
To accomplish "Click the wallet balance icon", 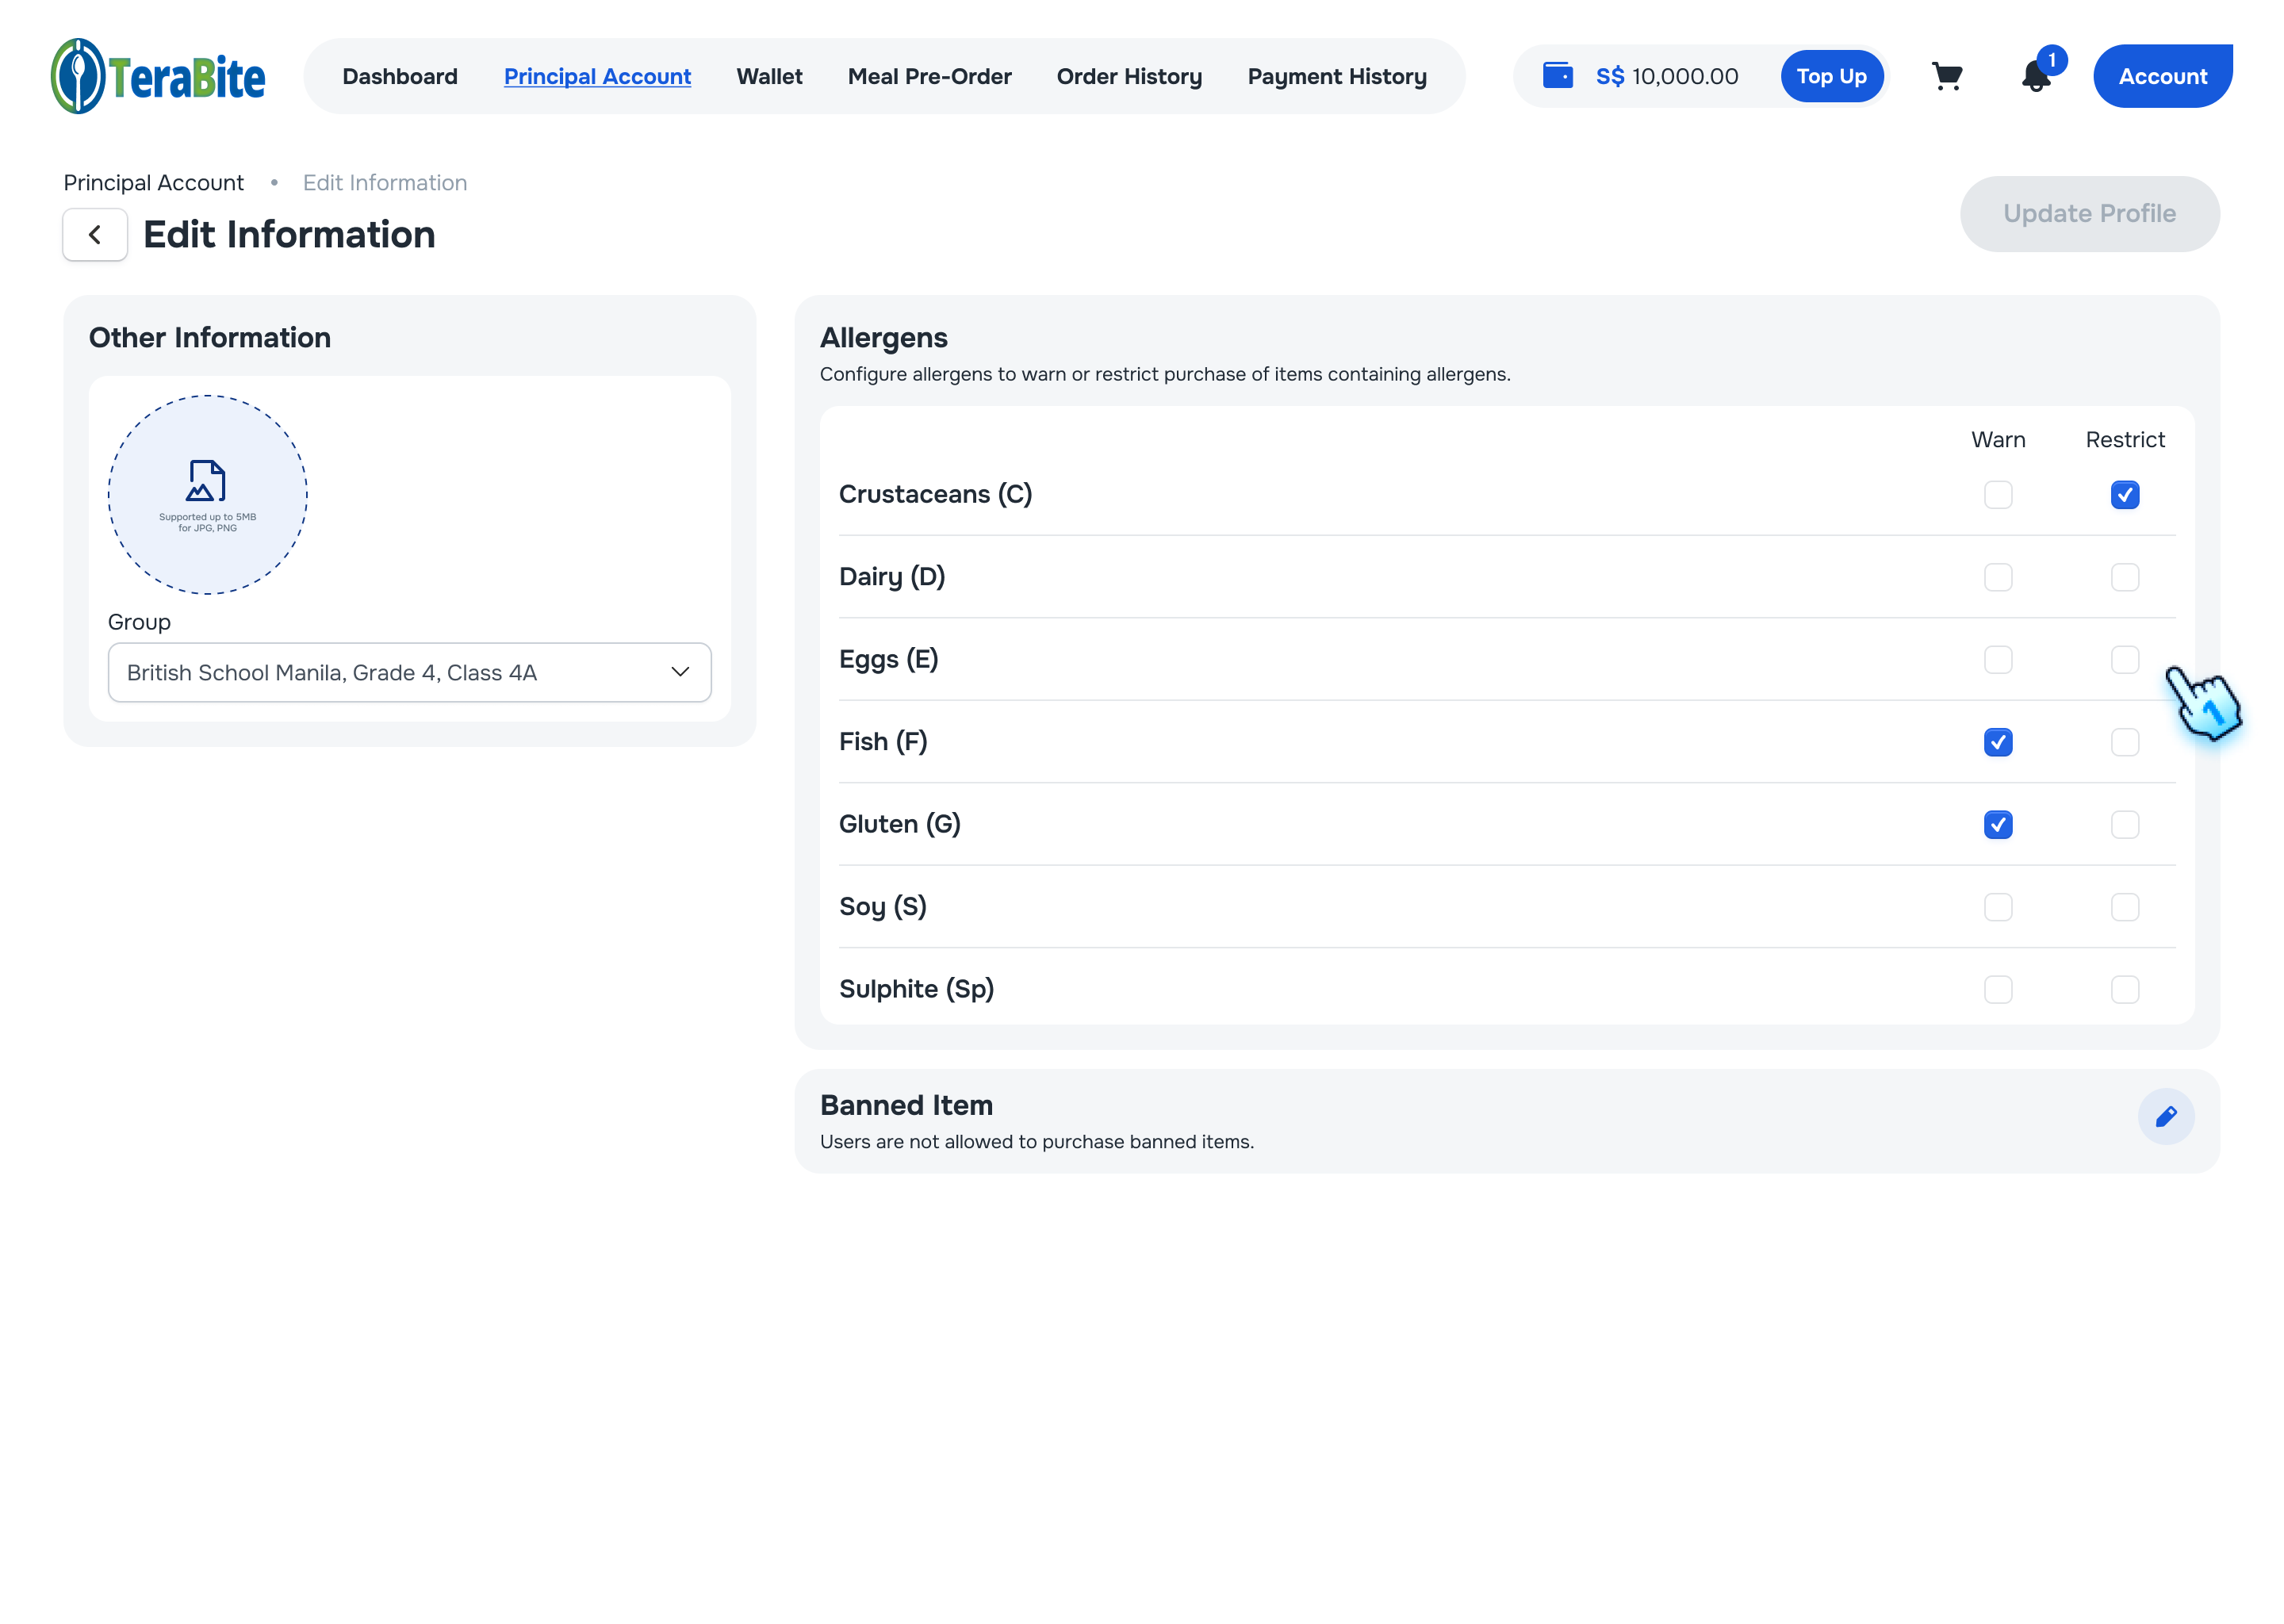I will pyautogui.click(x=1557, y=75).
